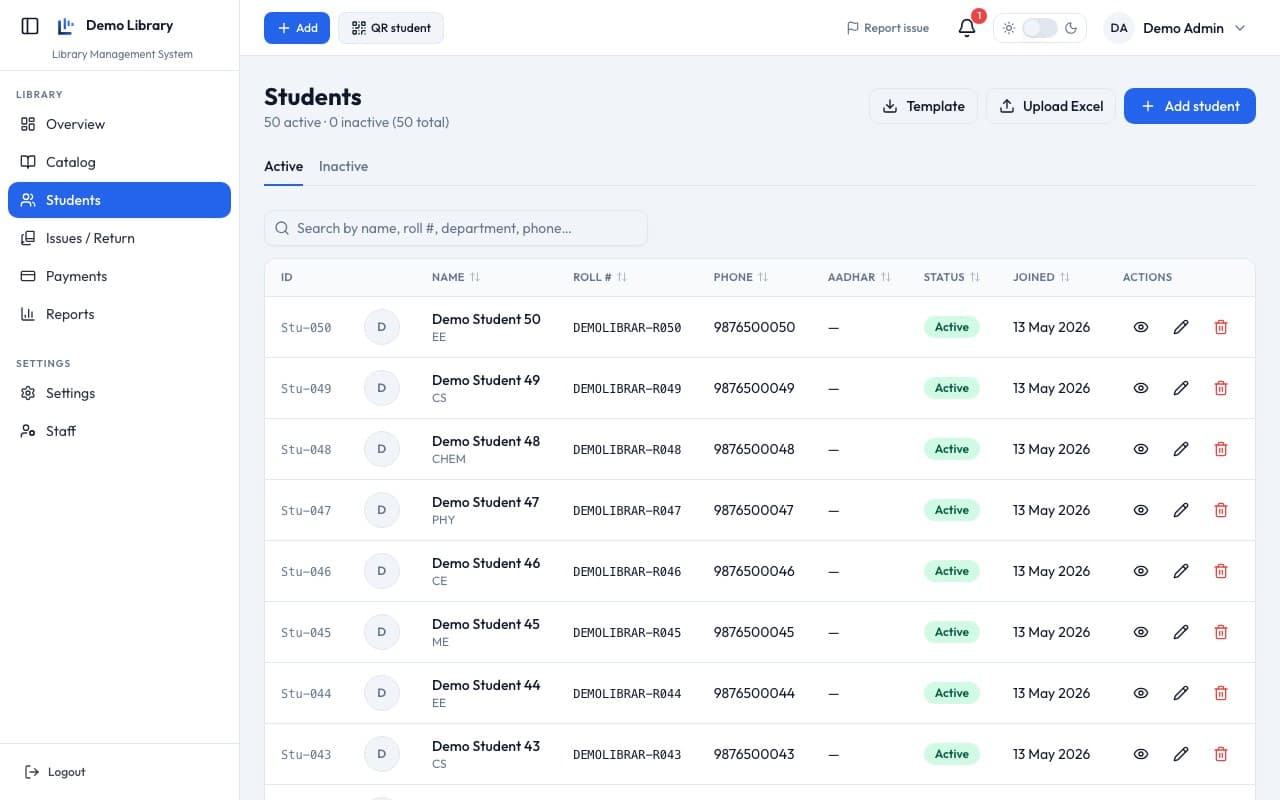
Task: Sort table by the Phone column
Action: (741, 277)
